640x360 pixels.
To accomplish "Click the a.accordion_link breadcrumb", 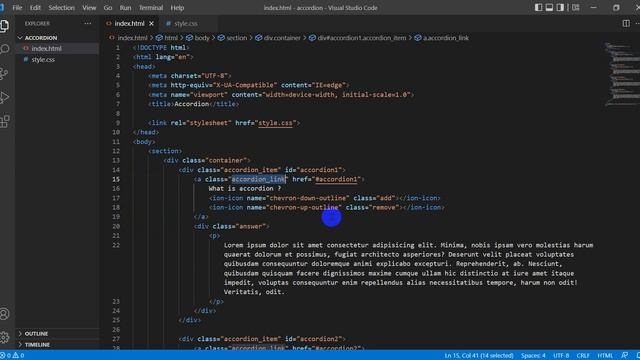I will click(x=442, y=38).
